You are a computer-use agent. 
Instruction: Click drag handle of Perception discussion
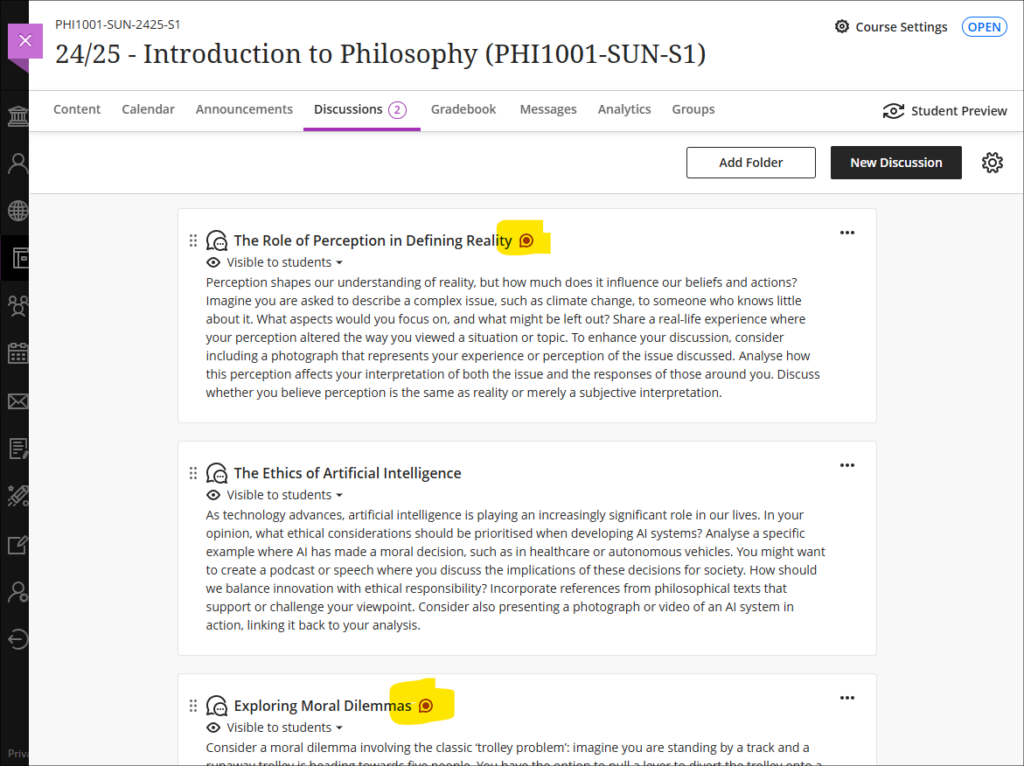click(193, 241)
